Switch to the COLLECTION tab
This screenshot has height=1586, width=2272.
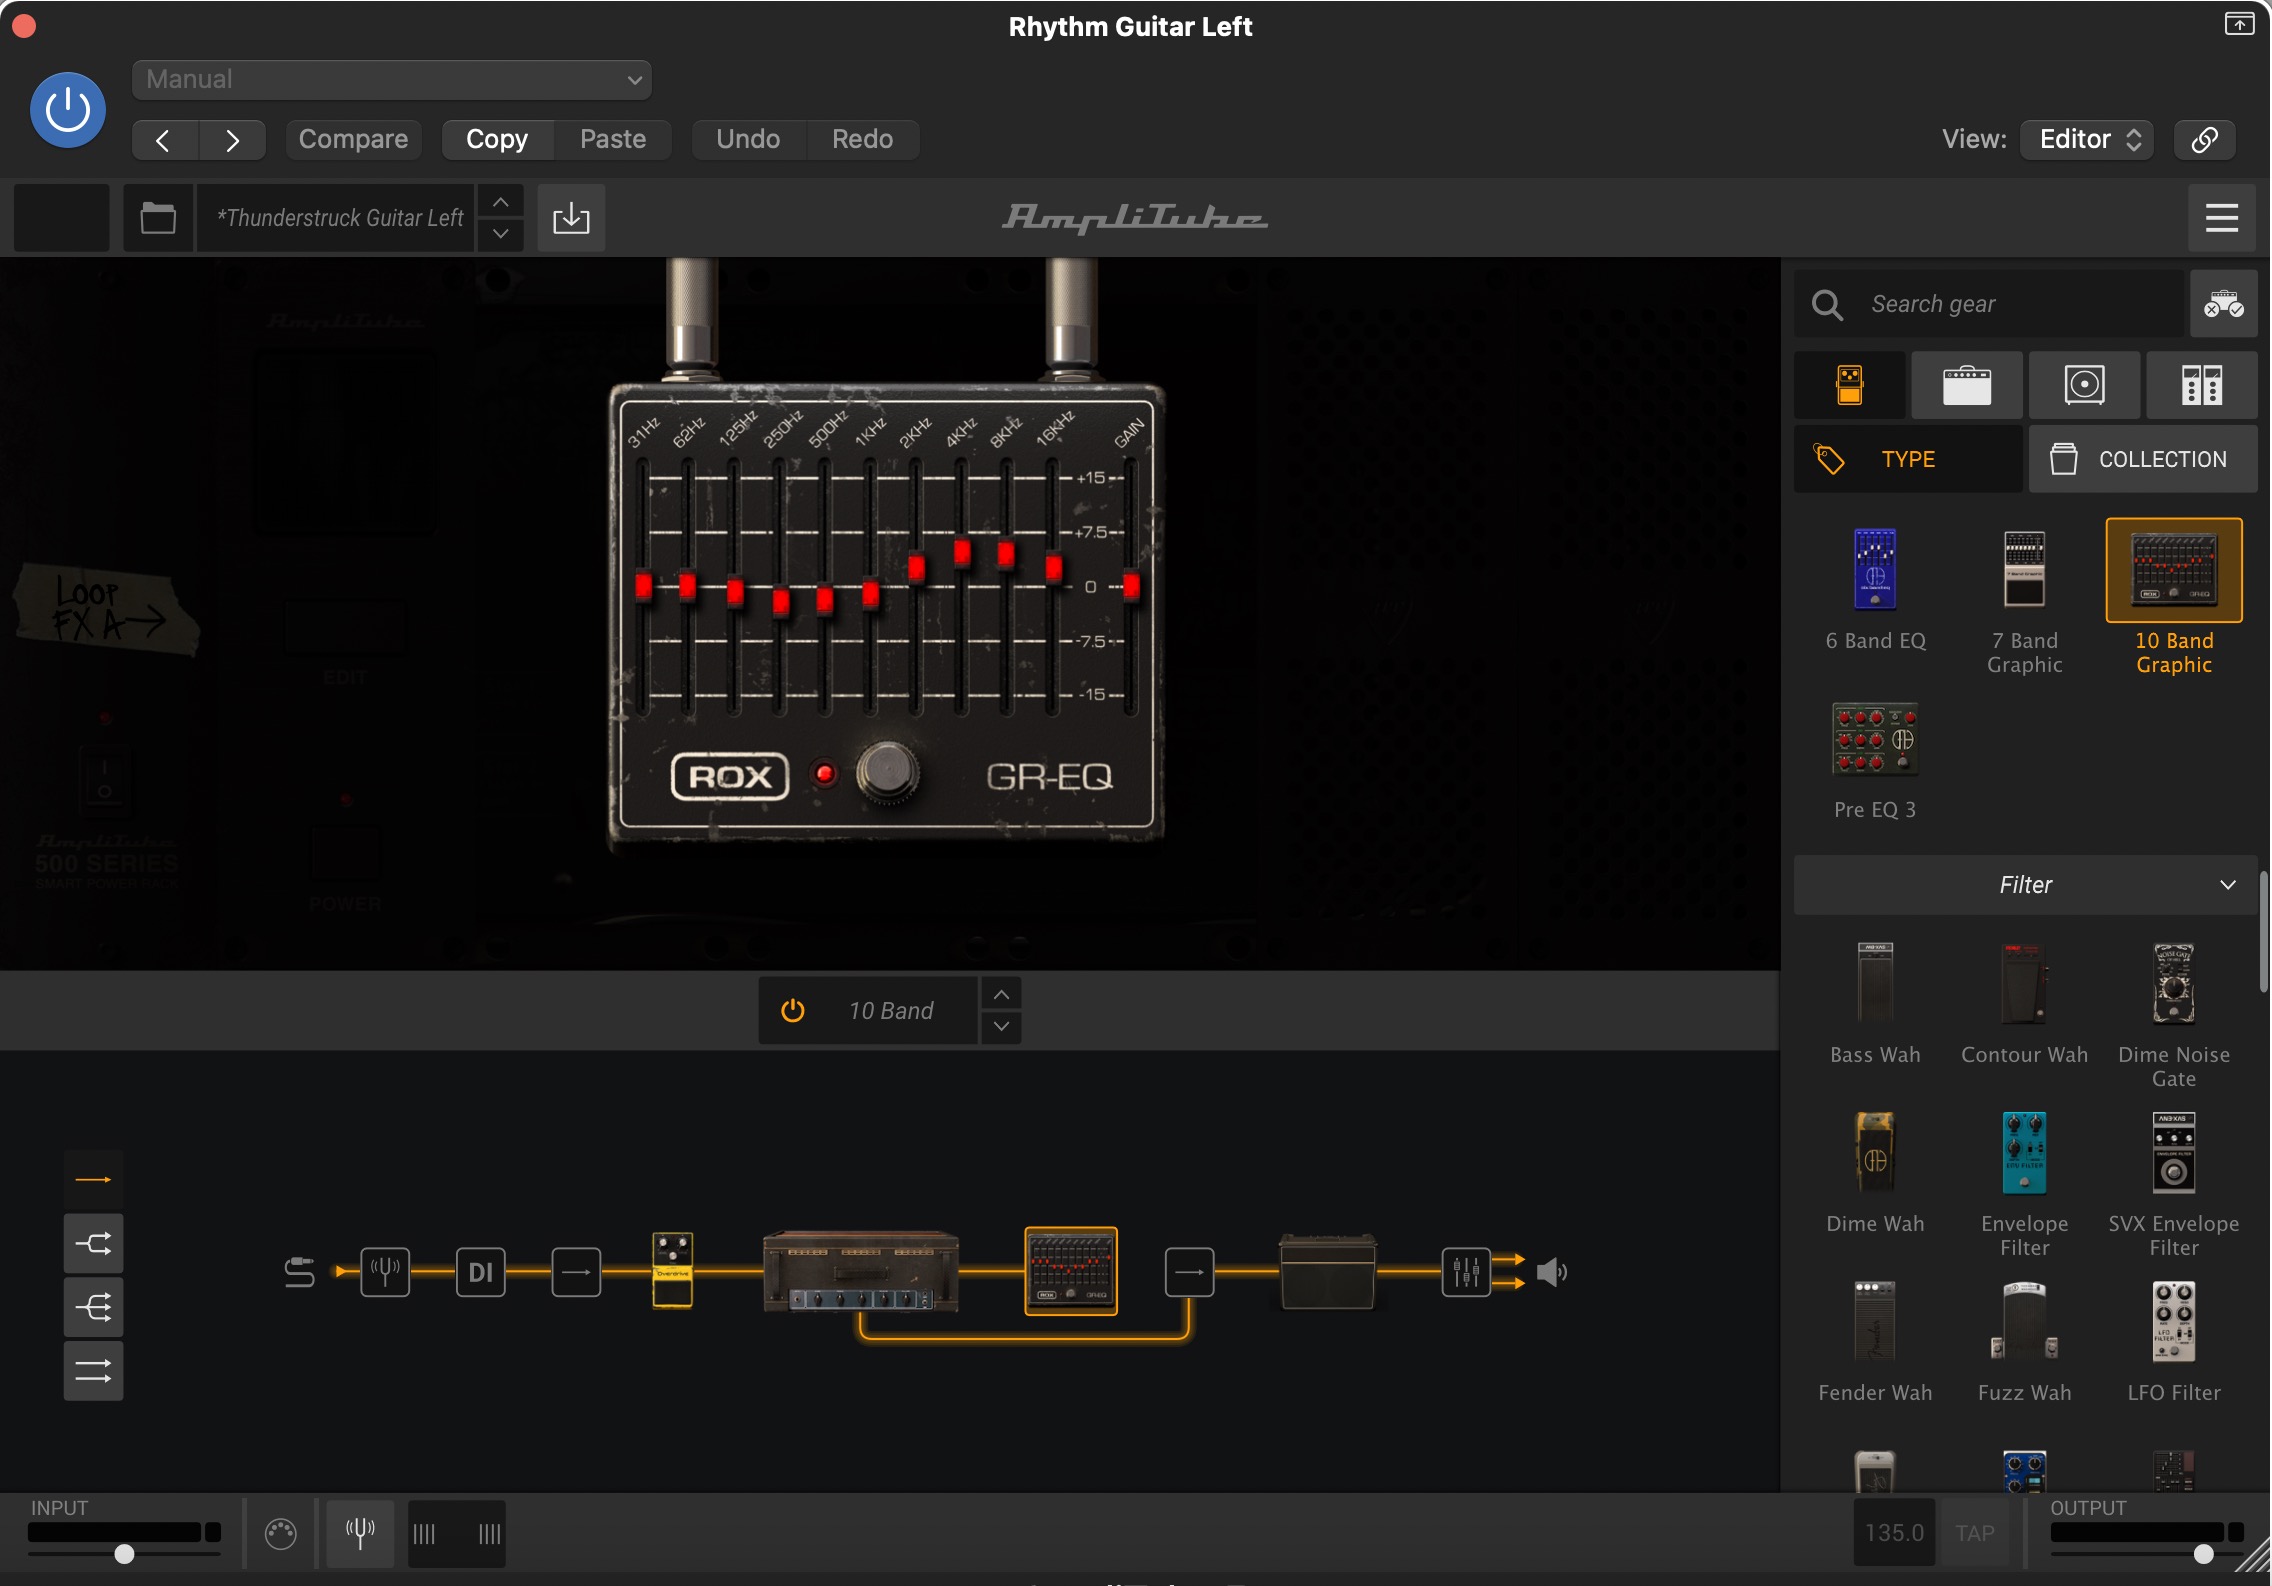(2143, 459)
